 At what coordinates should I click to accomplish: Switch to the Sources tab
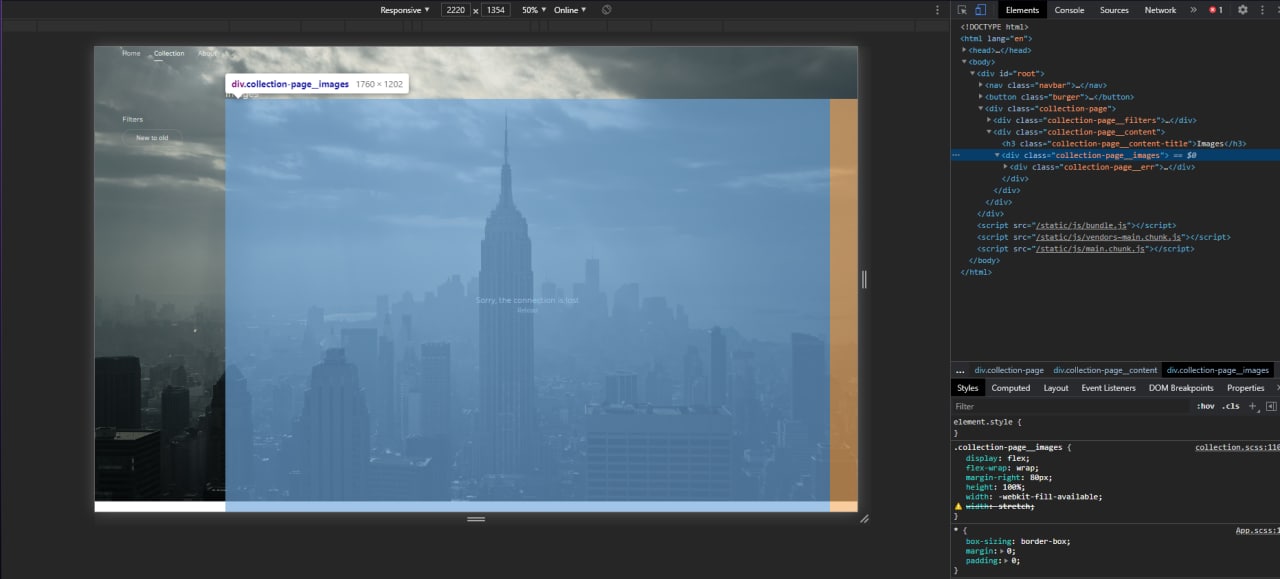coord(1114,10)
